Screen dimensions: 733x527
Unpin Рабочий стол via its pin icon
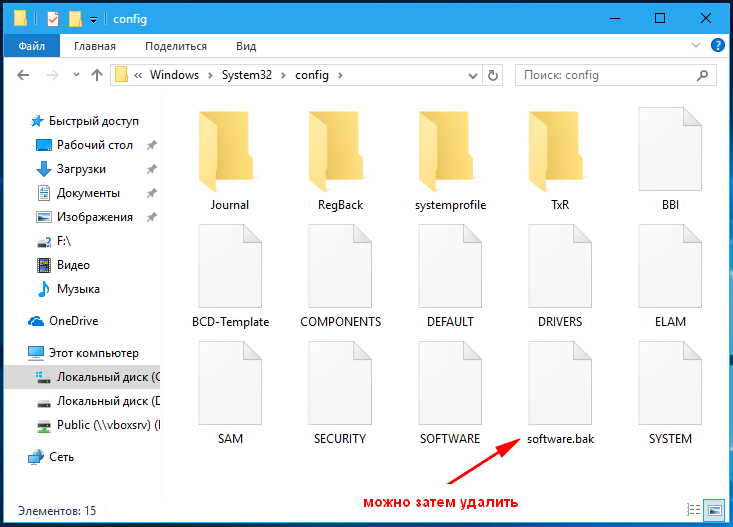(x=151, y=145)
